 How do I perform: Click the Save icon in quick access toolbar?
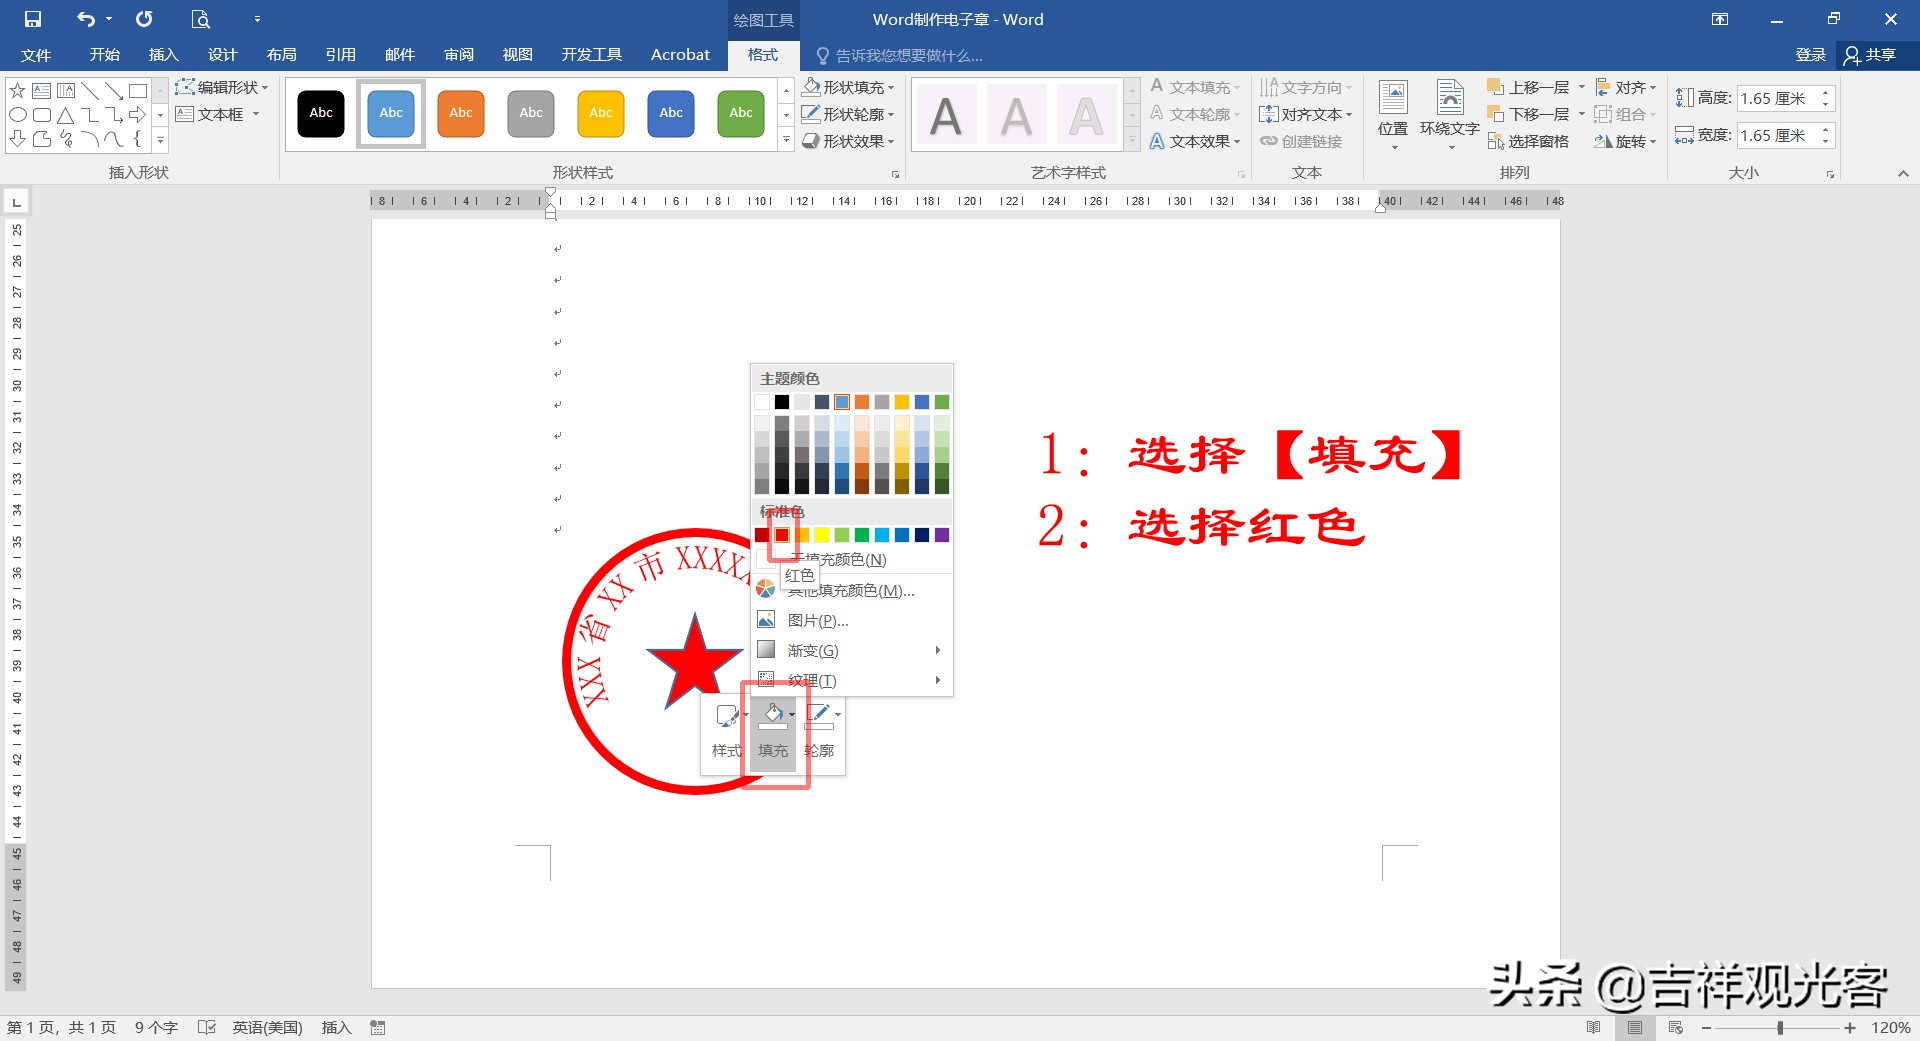[x=33, y=19]
